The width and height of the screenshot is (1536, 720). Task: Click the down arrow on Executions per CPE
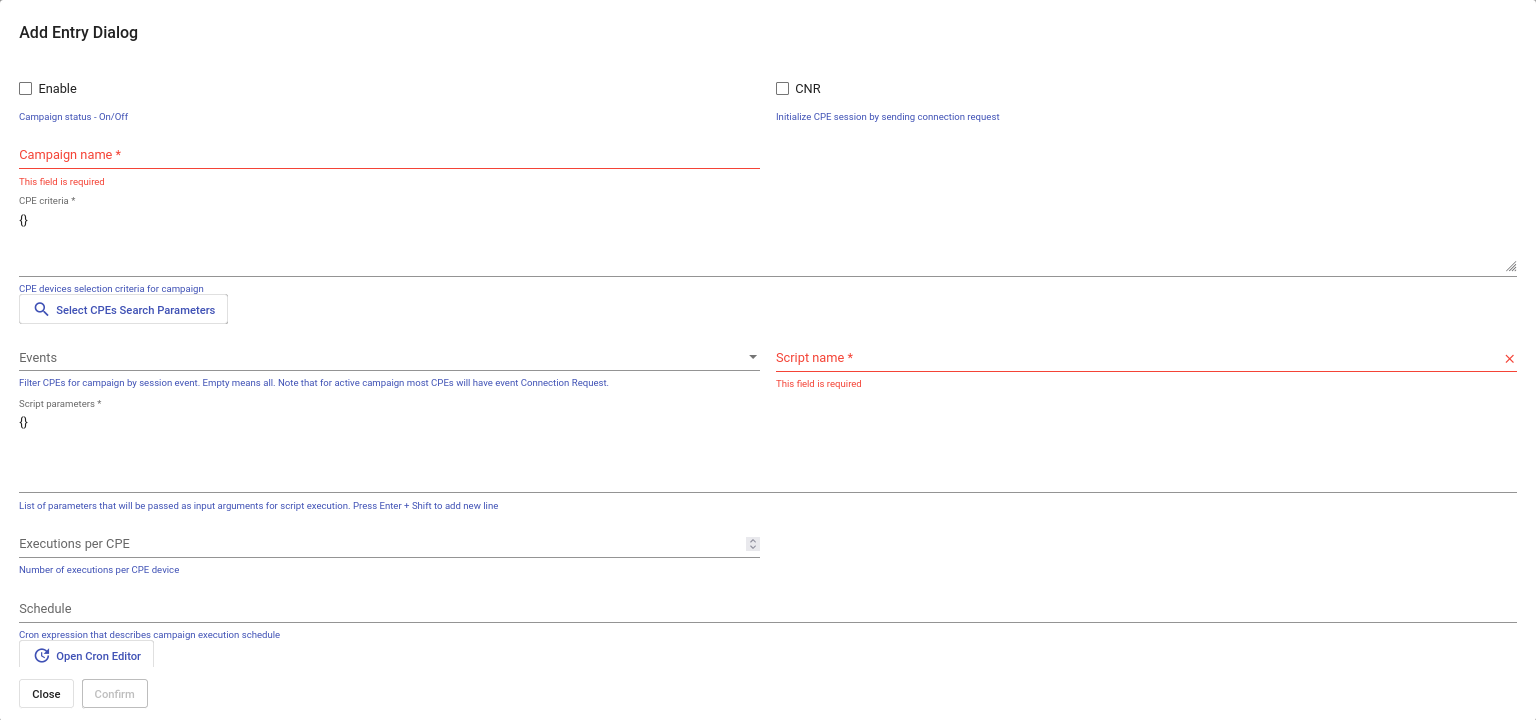[x=753, y=547]
